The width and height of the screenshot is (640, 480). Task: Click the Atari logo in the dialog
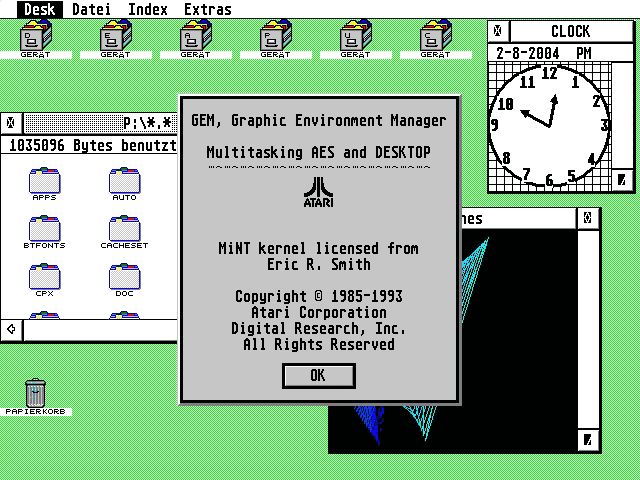click(318, 192)
